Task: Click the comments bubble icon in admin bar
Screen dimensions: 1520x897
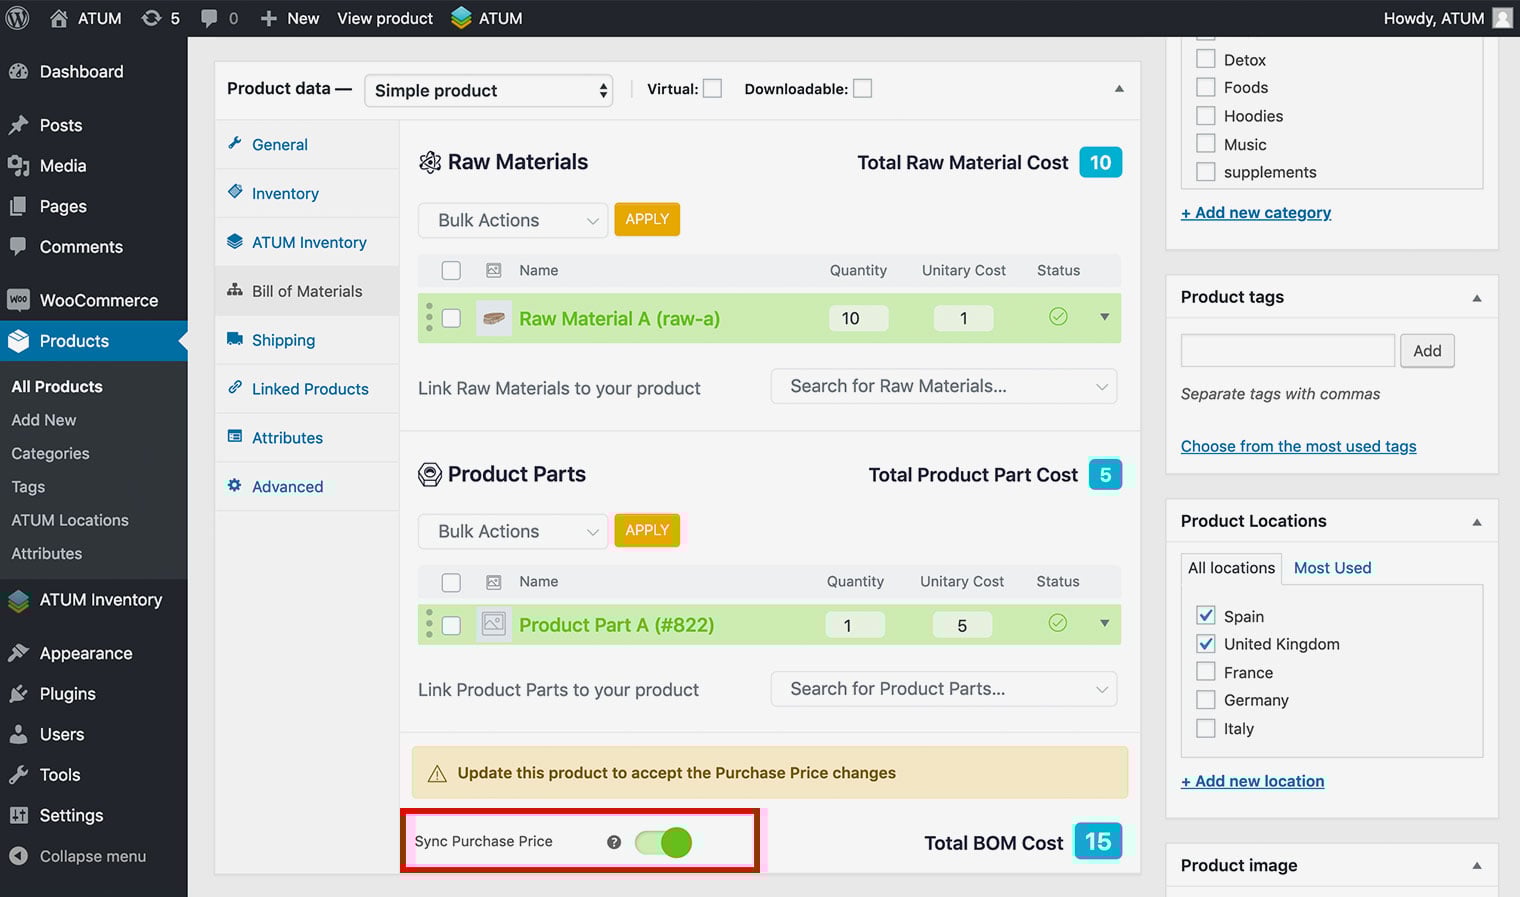Action: point(209,18)
